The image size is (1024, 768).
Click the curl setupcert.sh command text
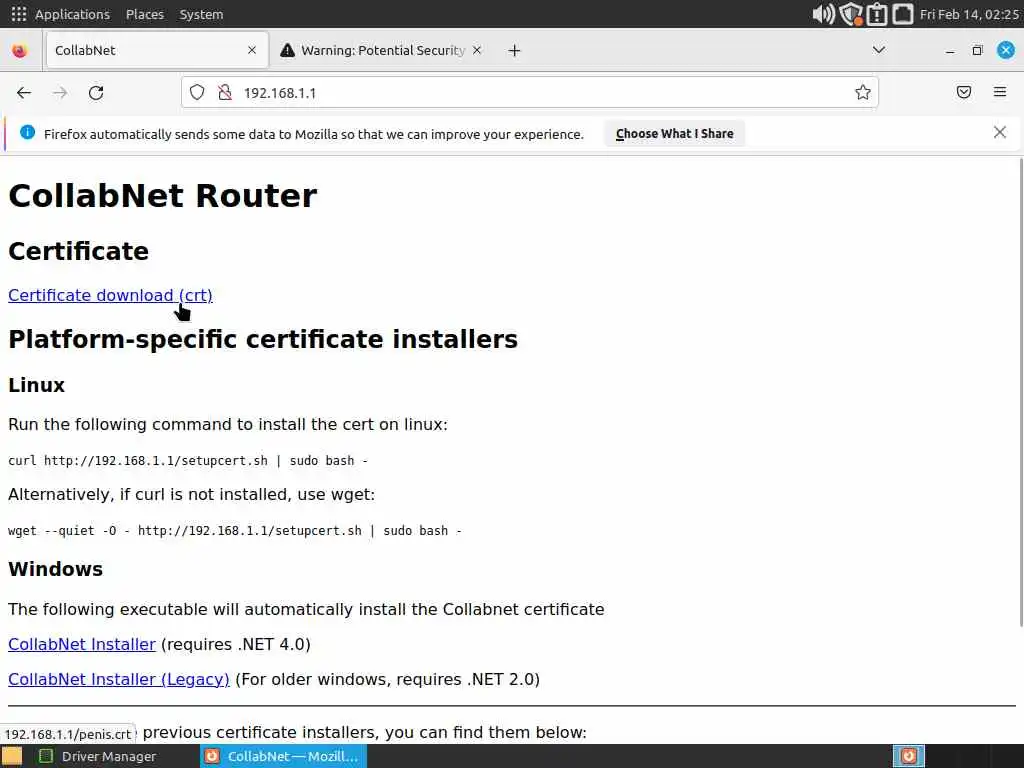click(188, 460)
